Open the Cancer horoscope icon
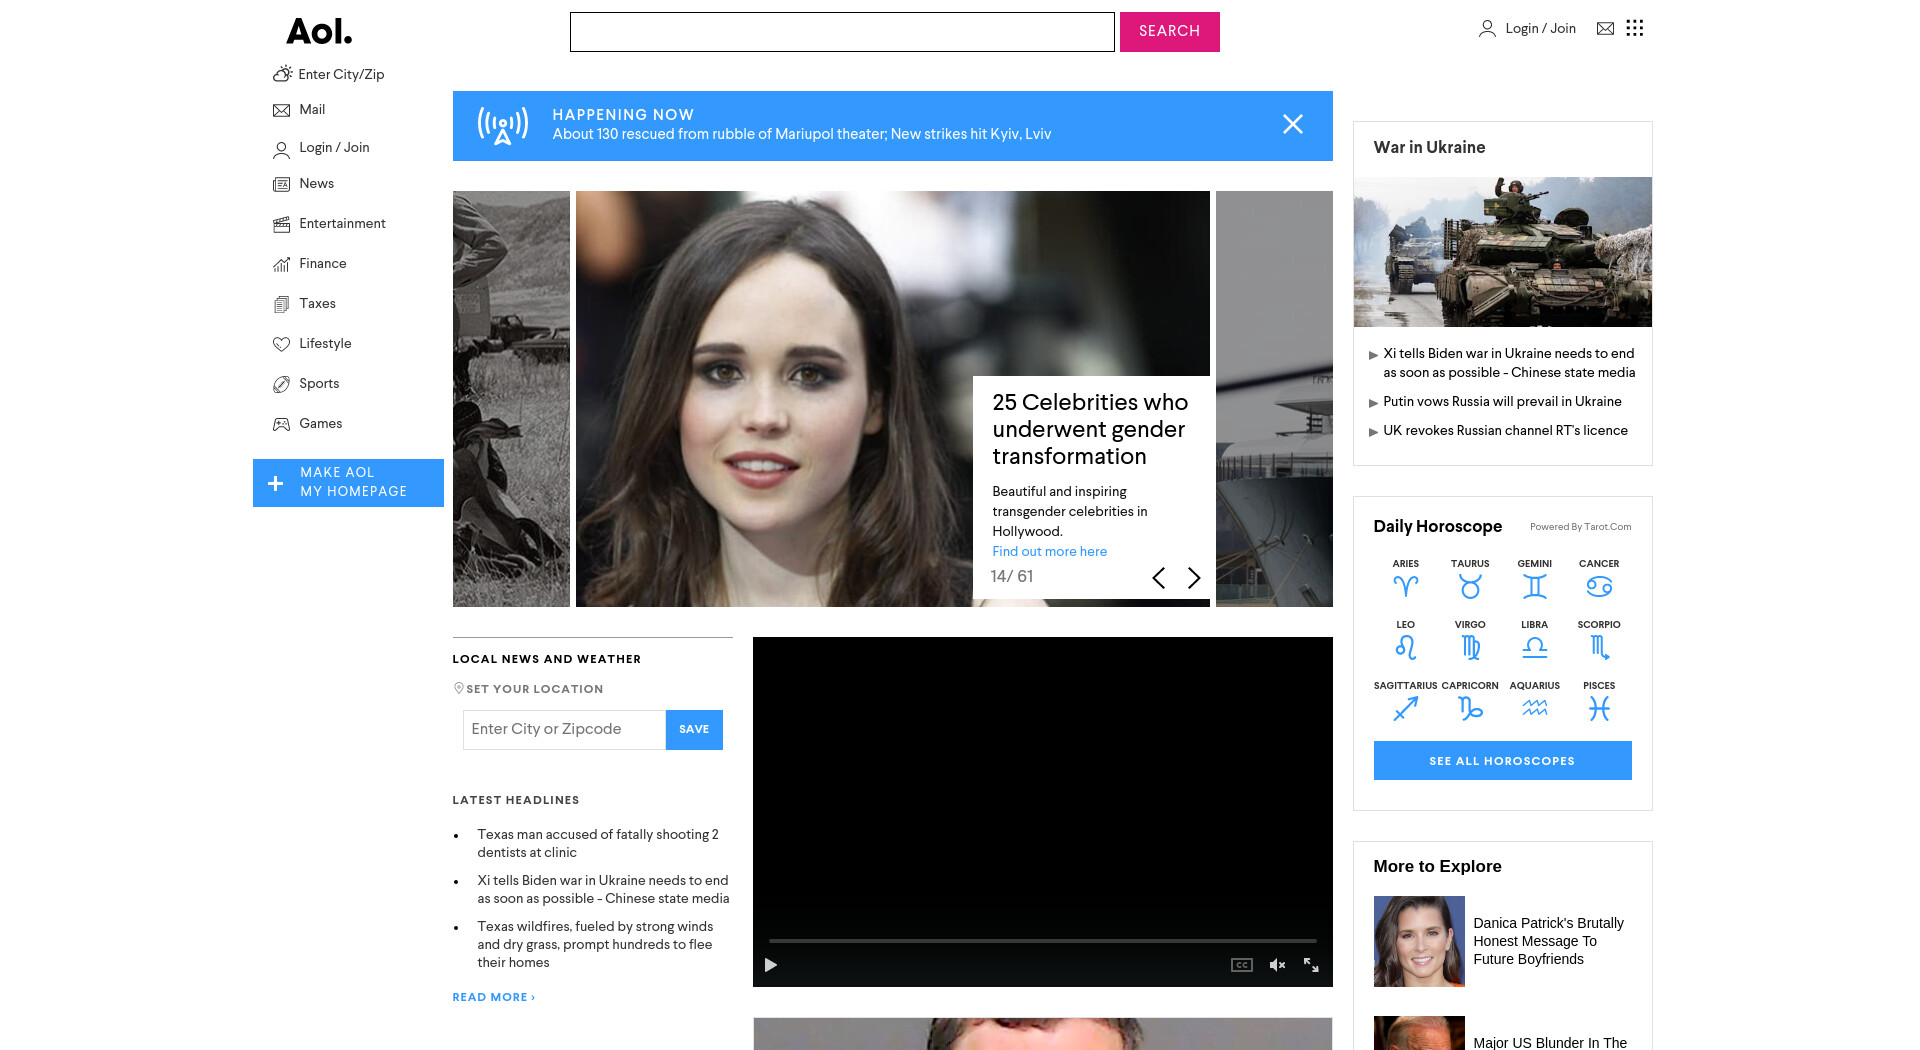1920x1050 pixels. [1599, 587]
